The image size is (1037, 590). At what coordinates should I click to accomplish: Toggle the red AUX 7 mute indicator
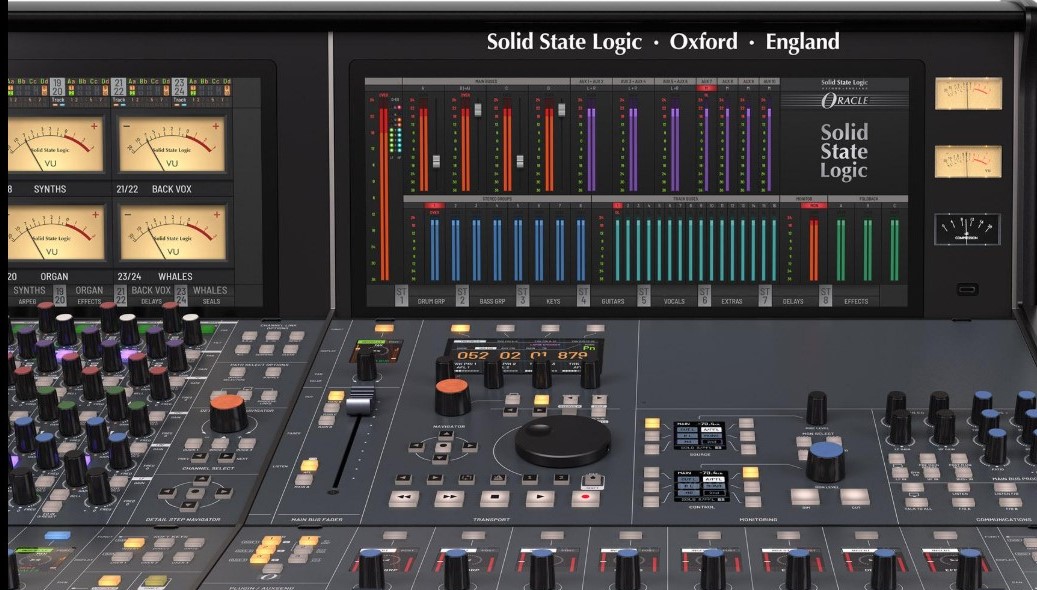coord(706,87)
